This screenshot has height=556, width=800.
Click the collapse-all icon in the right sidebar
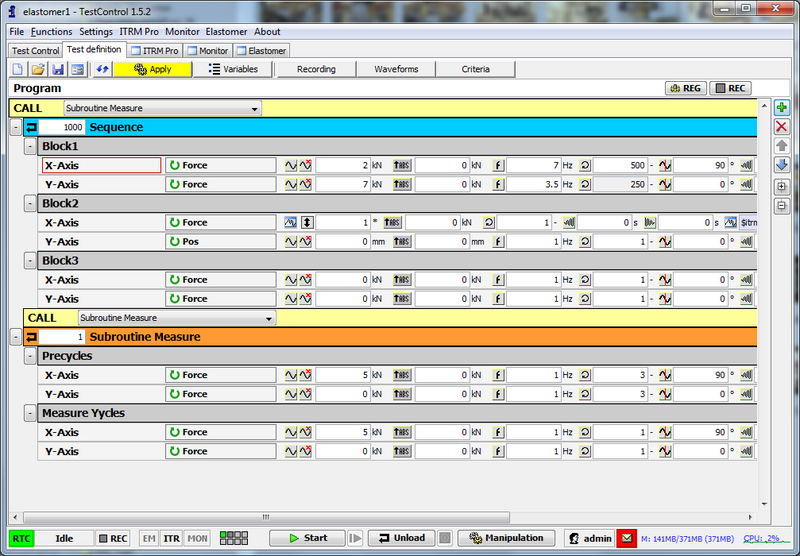pyautogui.click(x=781, y=206)
